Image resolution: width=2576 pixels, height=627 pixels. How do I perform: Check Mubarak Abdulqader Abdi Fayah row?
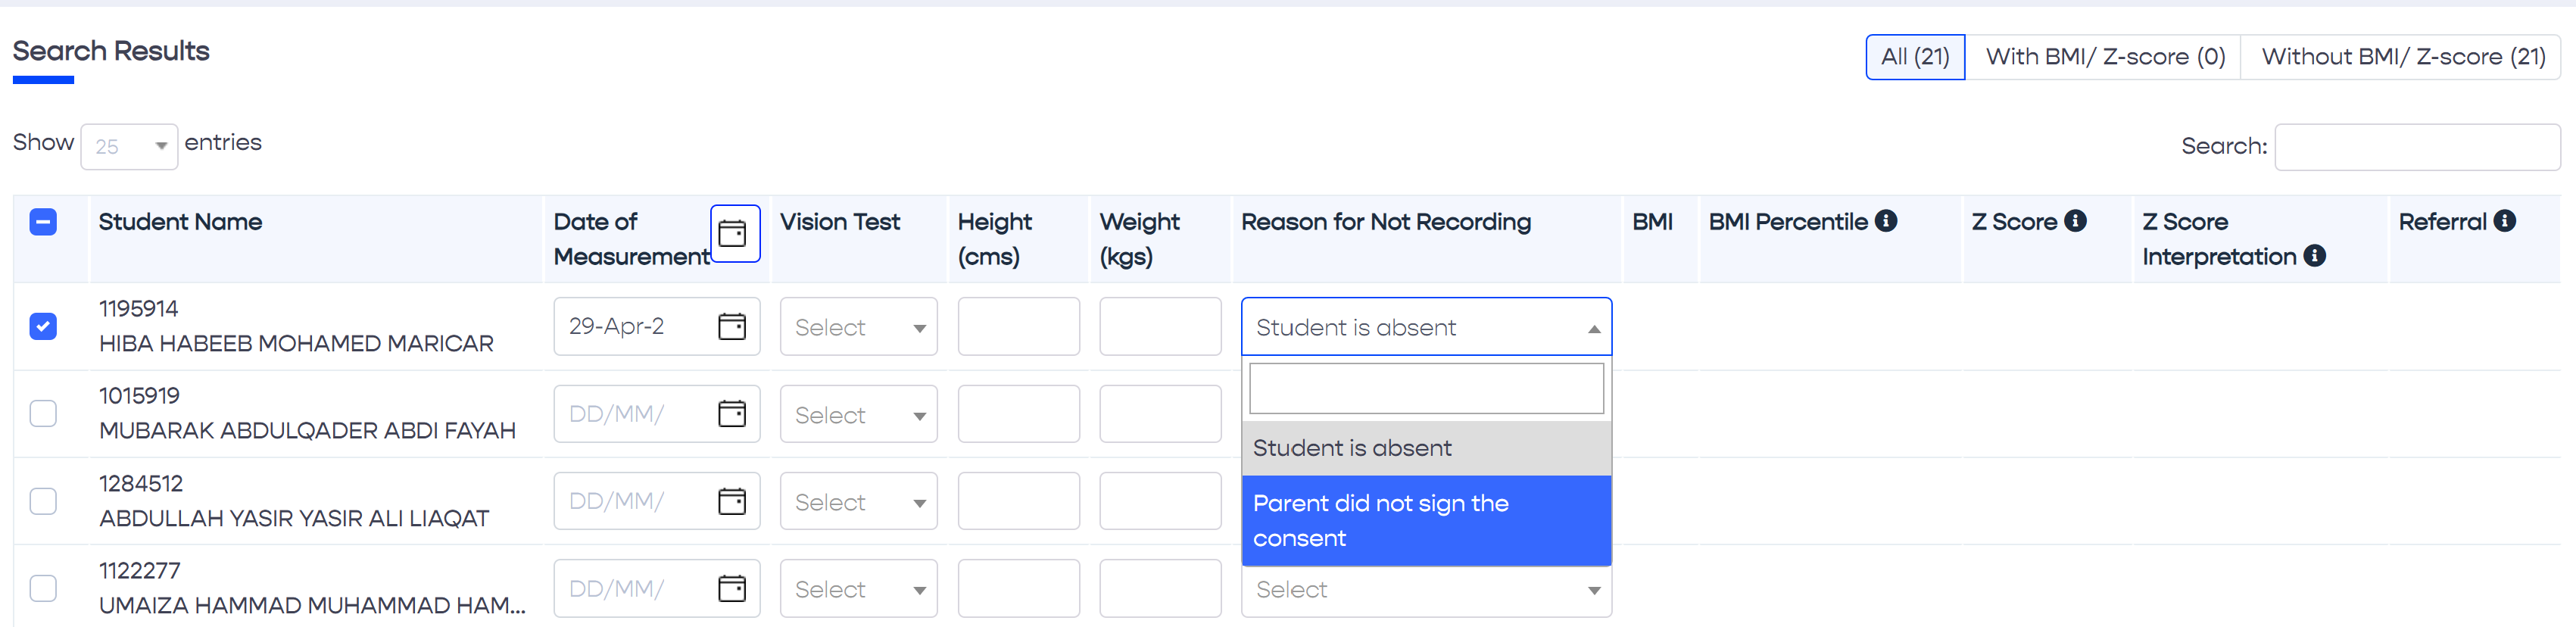[x=43, y=413]
